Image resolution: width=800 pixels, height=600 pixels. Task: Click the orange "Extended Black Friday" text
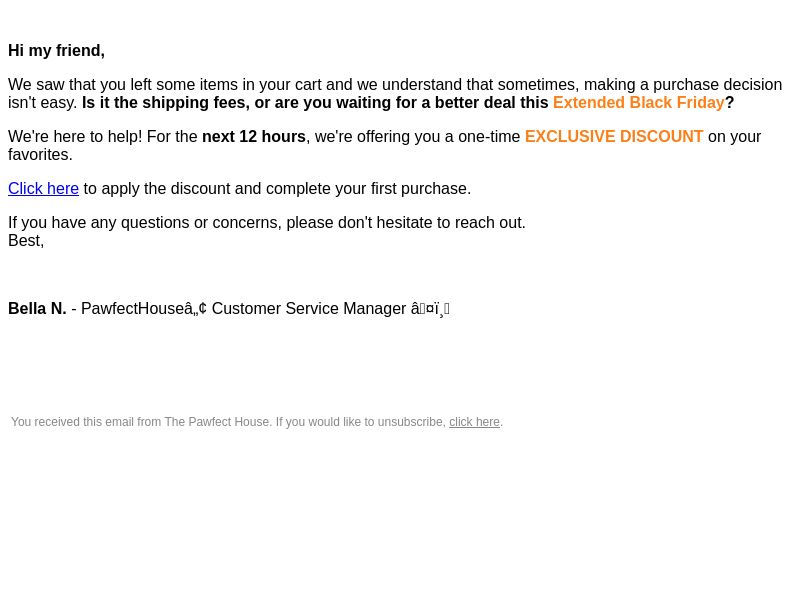tap(638, 103)
